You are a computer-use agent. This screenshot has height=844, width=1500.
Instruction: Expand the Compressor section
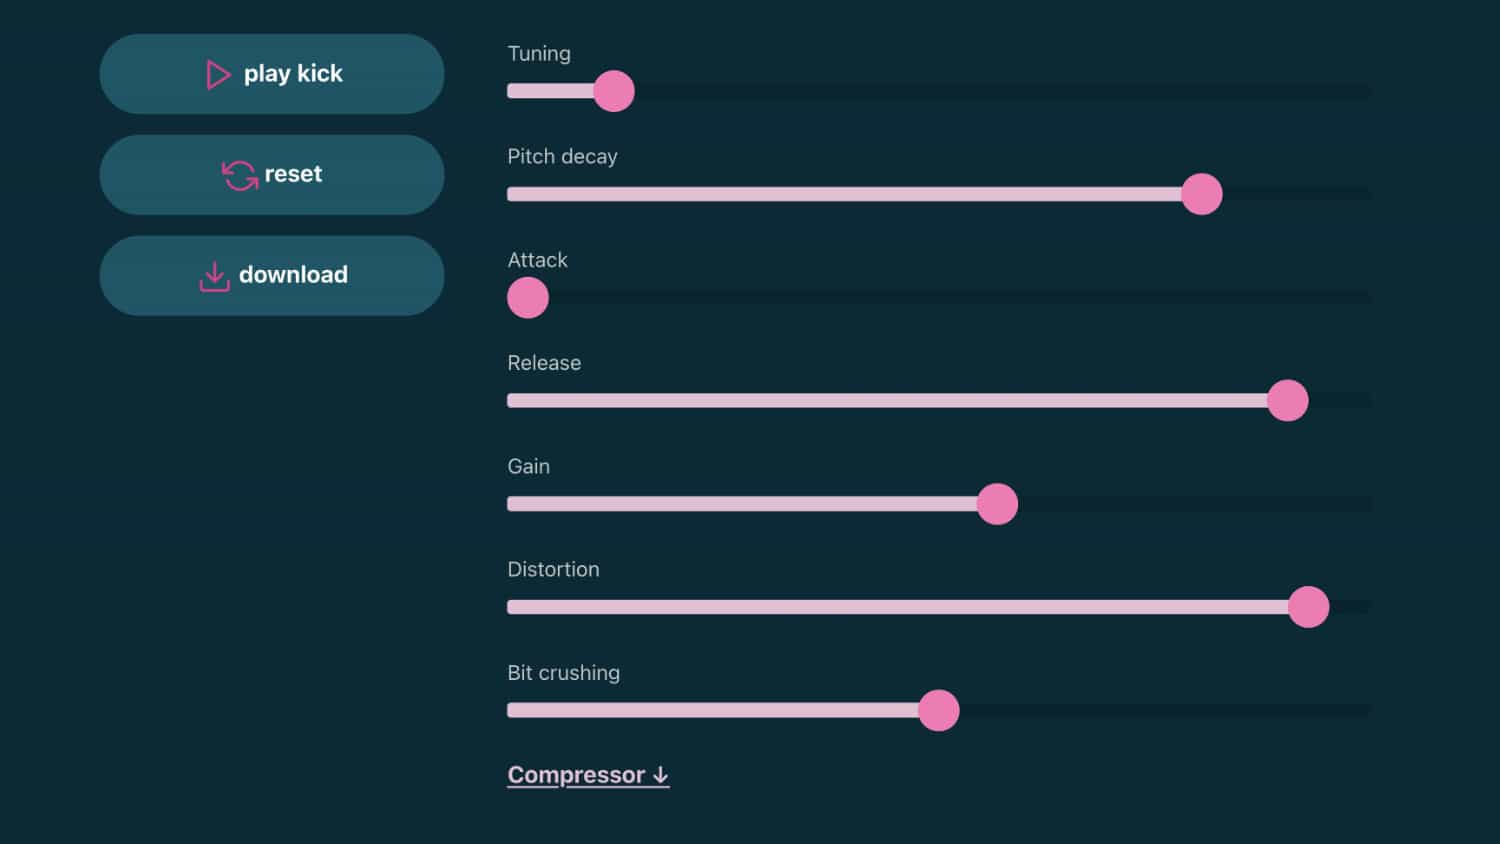point(588,775)
